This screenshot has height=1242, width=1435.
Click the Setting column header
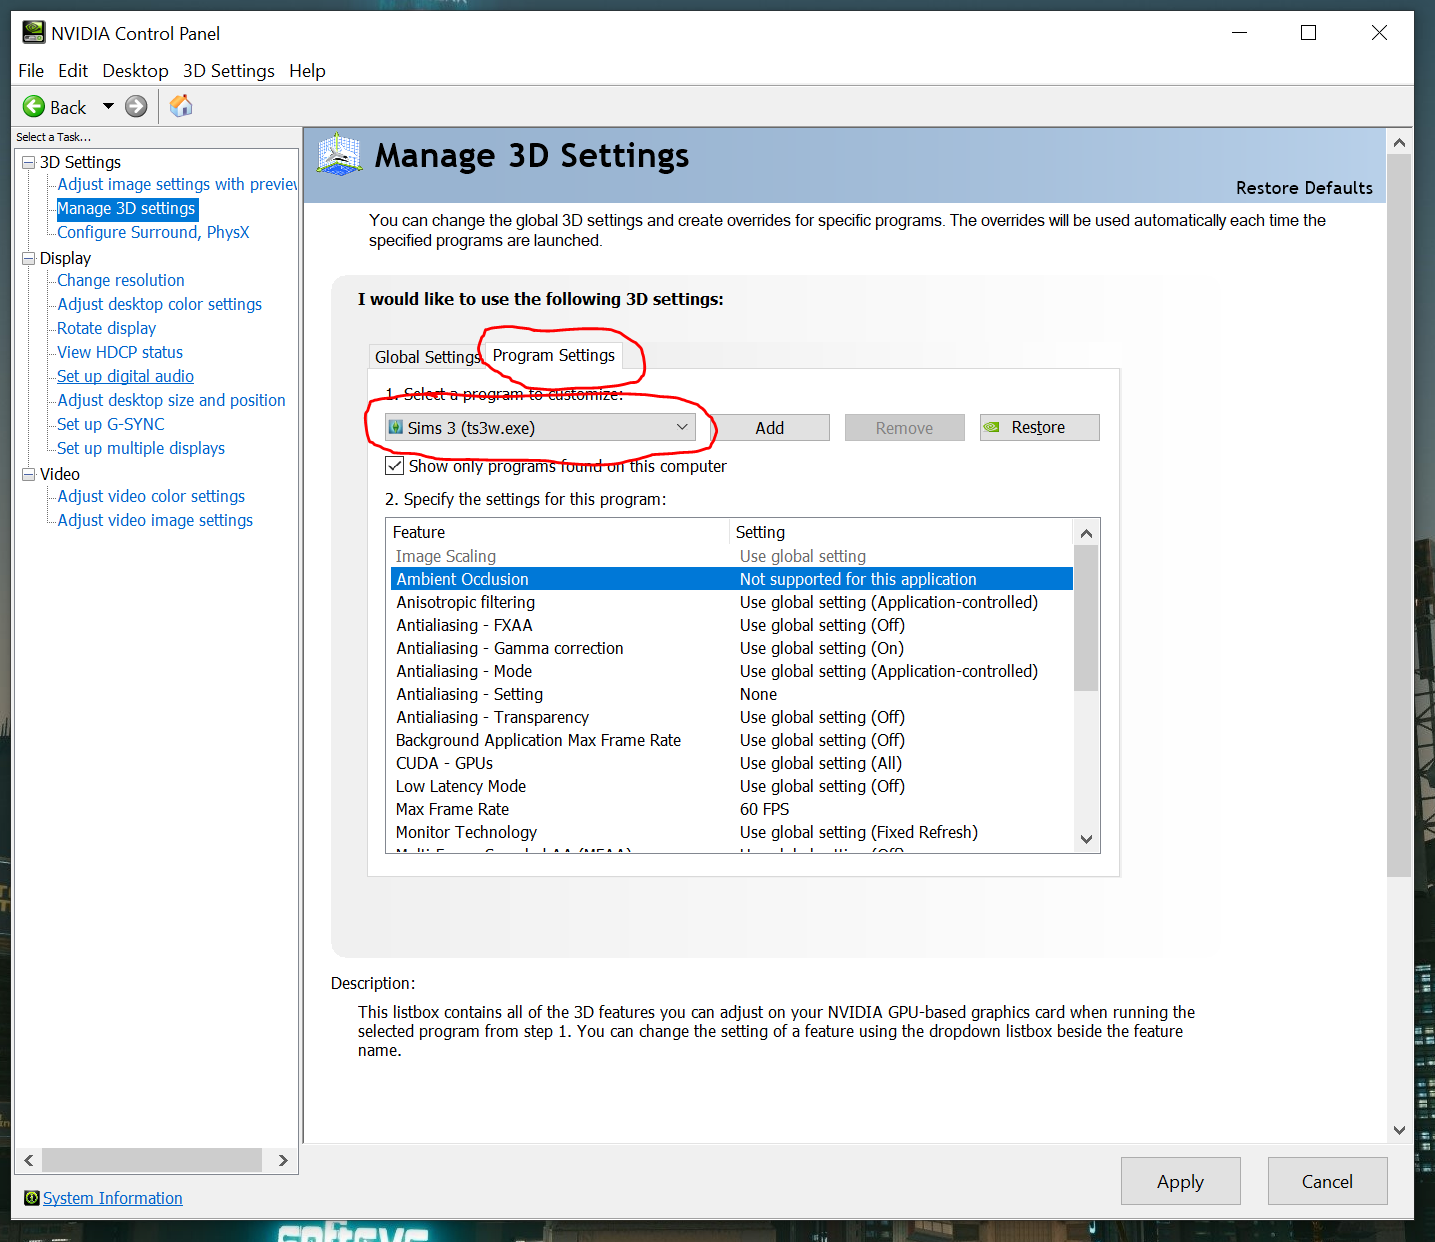(x=901, y=532)
